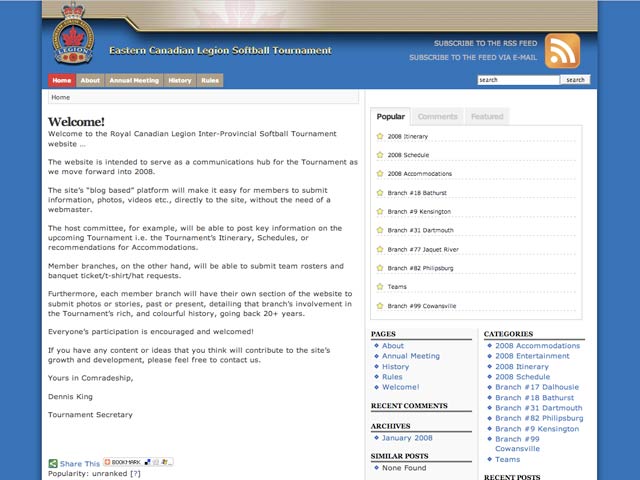Screen dimensions: 640x480
Task: Click the Bookmark sharing button
Action: [x=138, y=462]
